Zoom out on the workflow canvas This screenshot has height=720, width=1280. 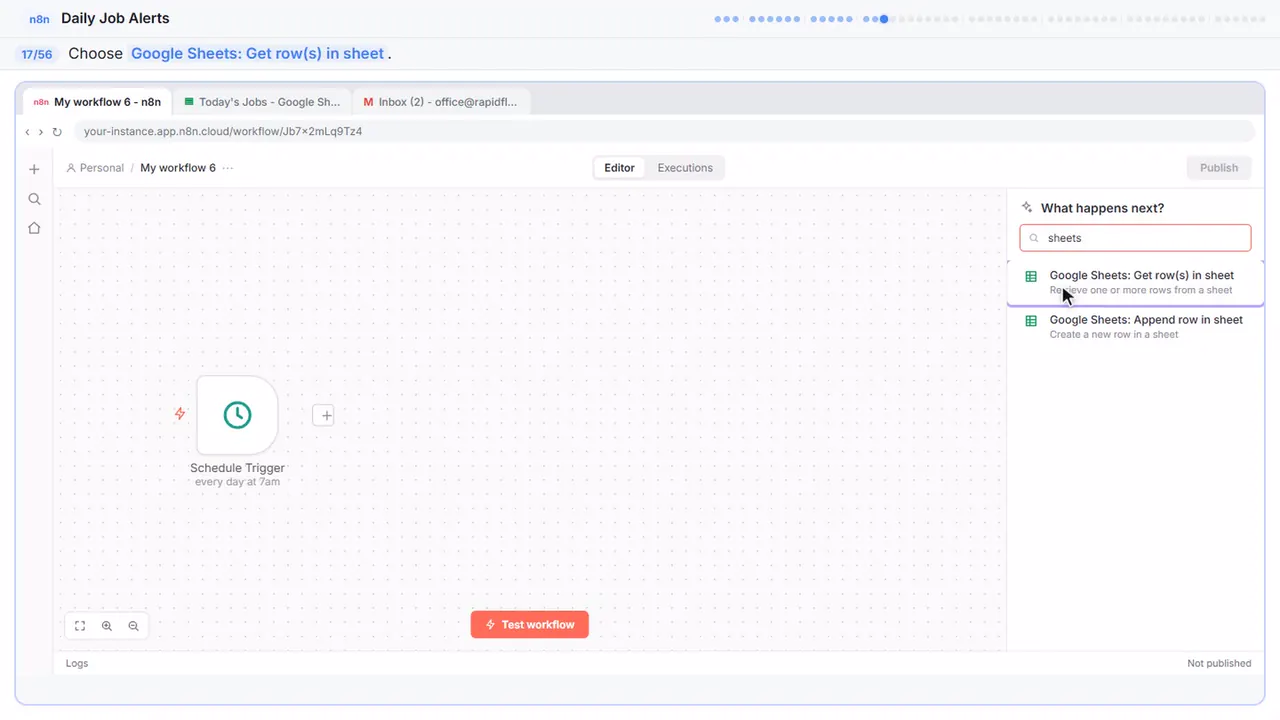[133, 626]
